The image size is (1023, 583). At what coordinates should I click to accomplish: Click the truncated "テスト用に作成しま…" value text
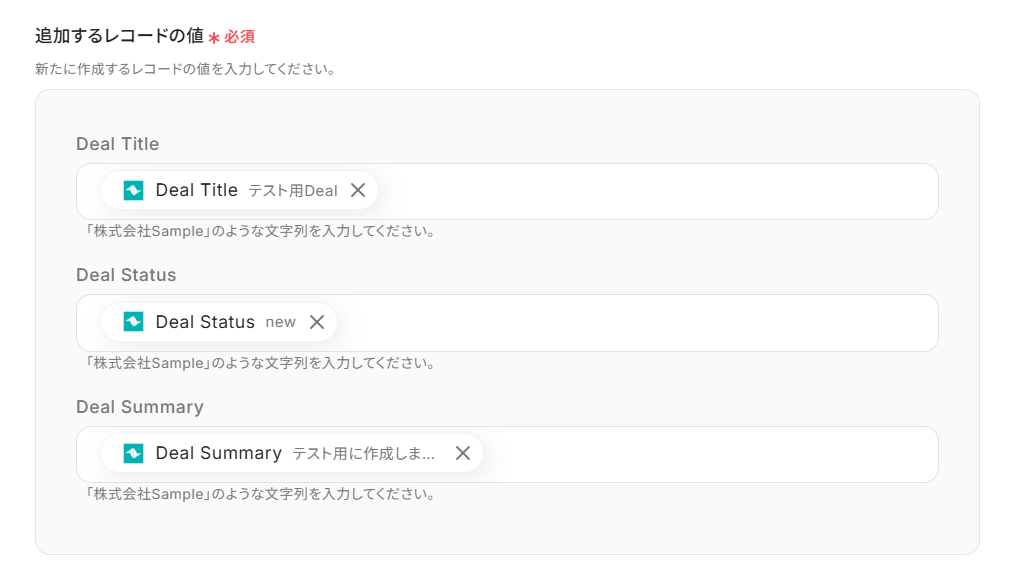pyautogui.click(x=364, y=454)
